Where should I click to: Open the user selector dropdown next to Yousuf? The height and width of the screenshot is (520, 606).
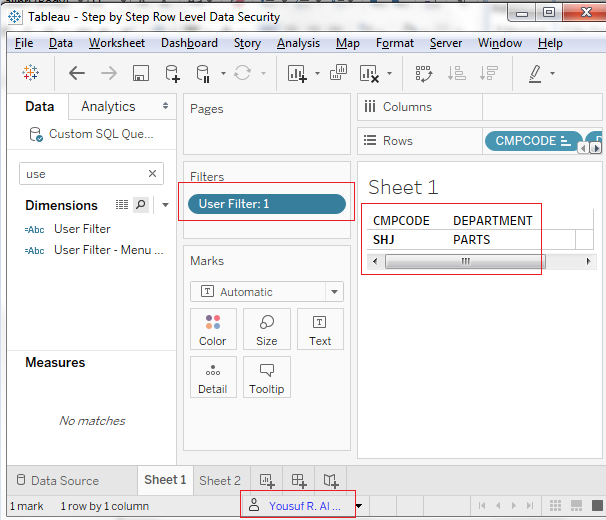click(359, 506)
